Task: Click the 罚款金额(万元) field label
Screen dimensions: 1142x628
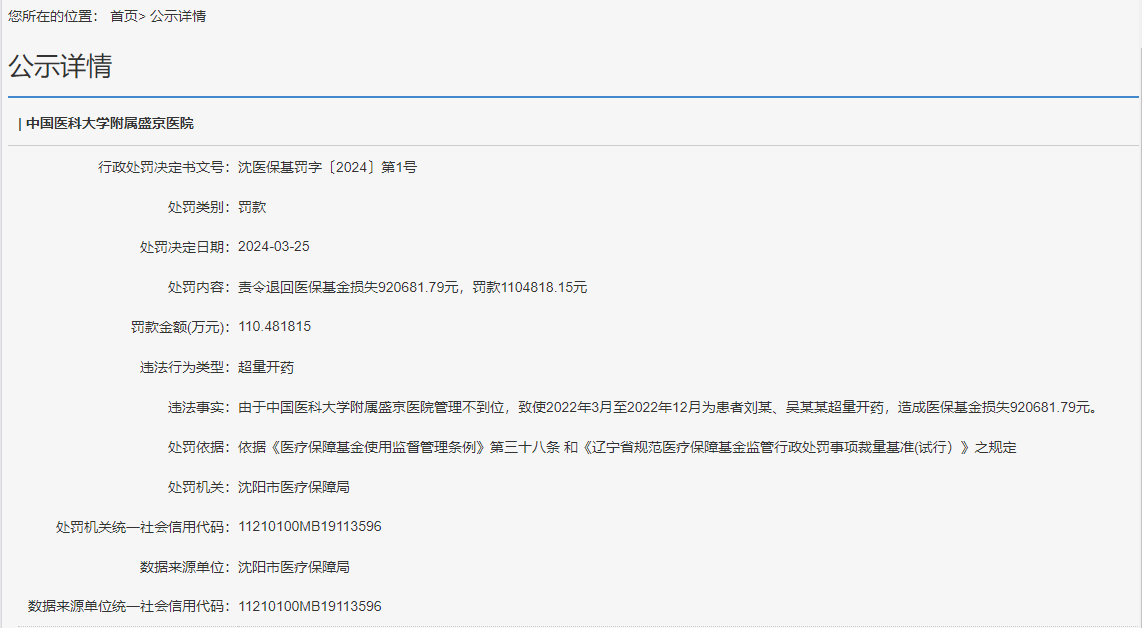Action: coord(180,327)
